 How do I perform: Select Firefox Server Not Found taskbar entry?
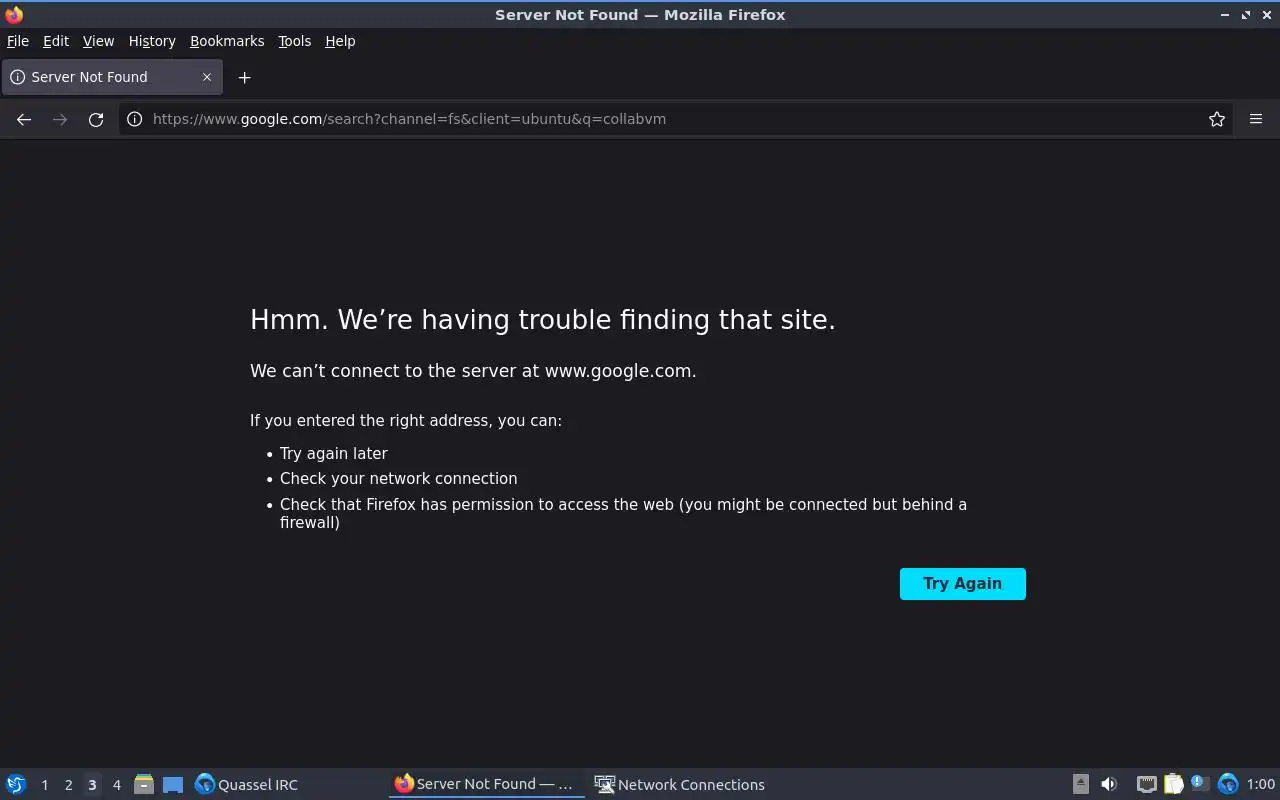487,785
